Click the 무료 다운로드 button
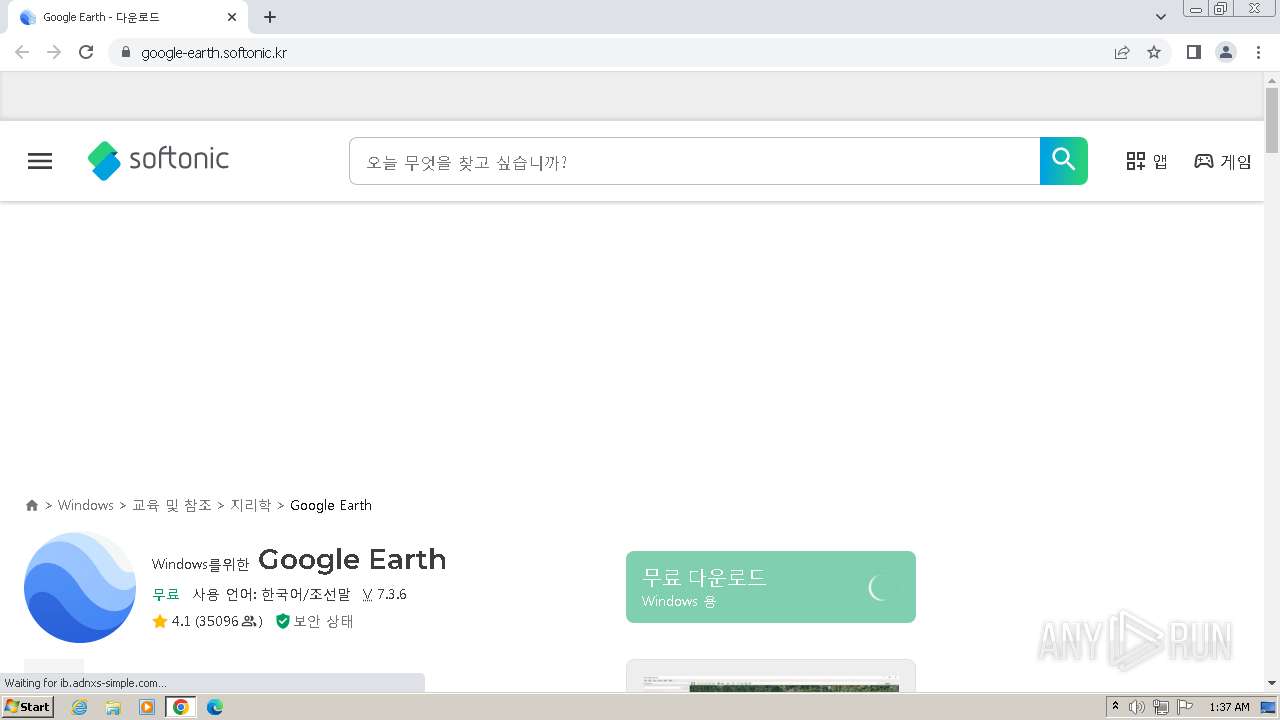This screenshot has height=720, width=1280. click(x=771, y=587)
